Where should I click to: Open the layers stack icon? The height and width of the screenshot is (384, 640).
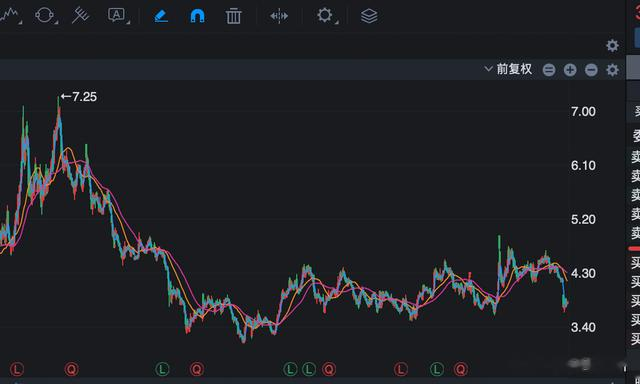click(369, 16)
